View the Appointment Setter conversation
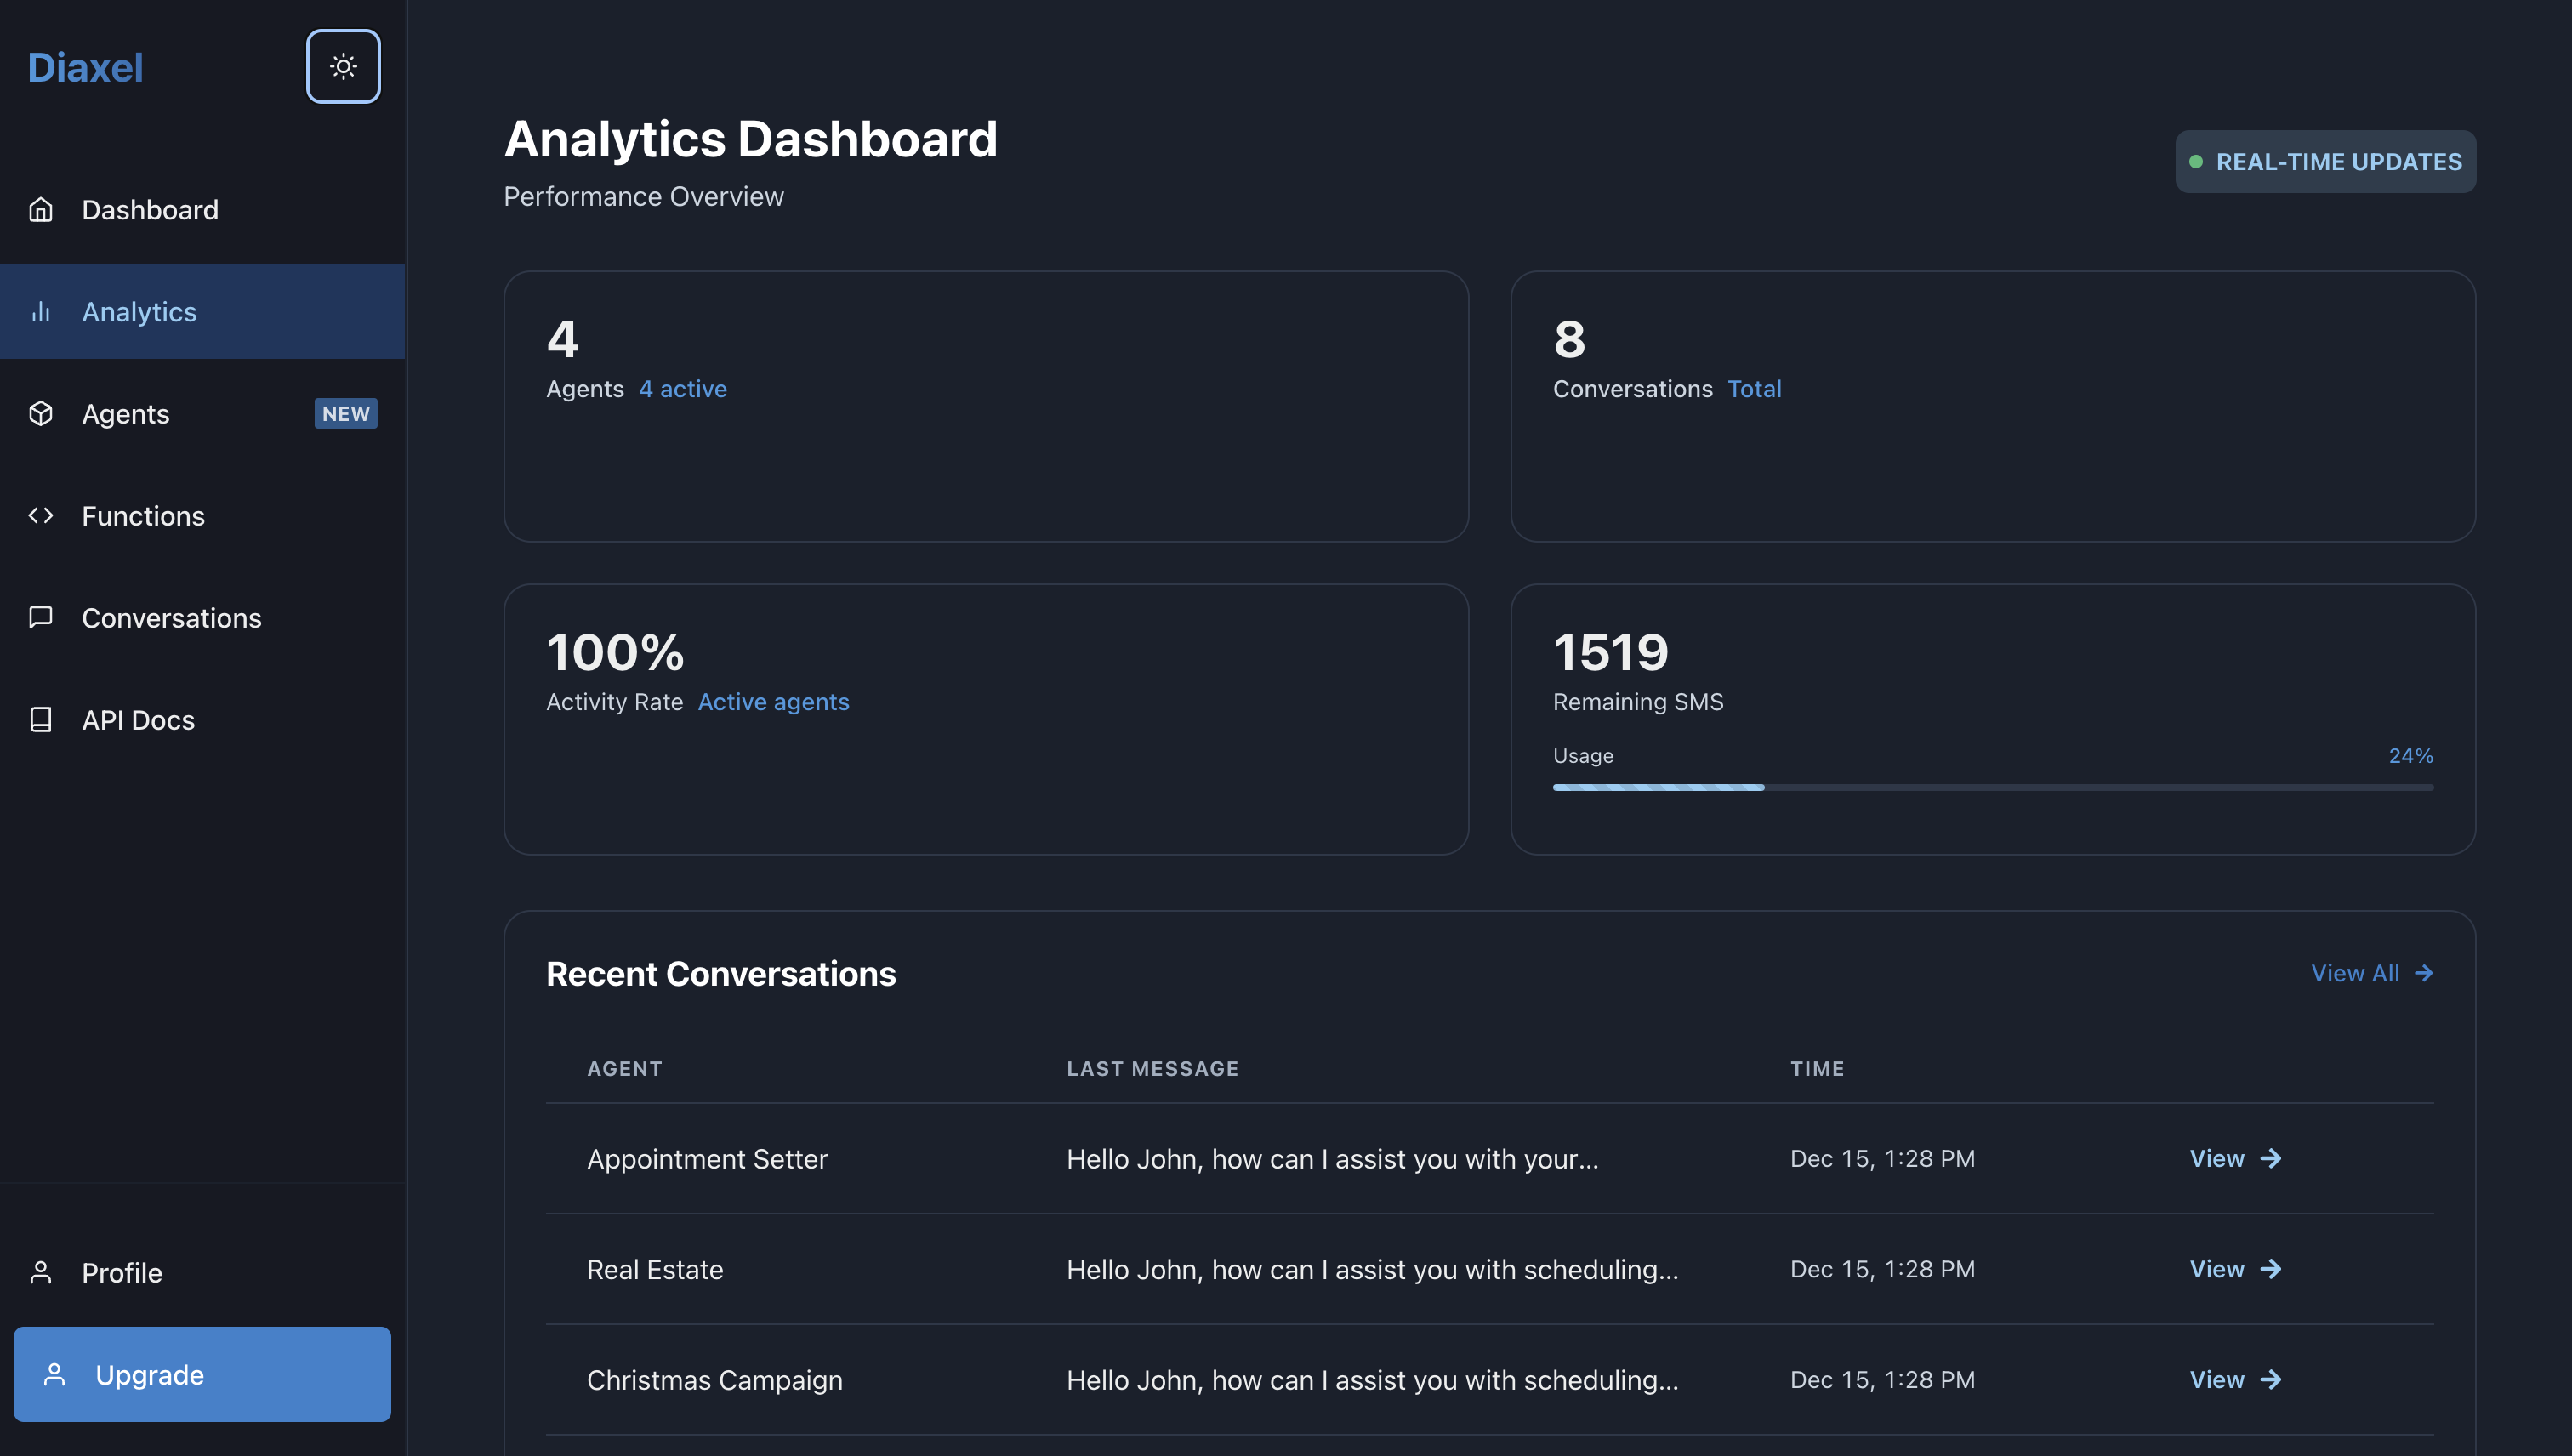 click(2235, 1158)
